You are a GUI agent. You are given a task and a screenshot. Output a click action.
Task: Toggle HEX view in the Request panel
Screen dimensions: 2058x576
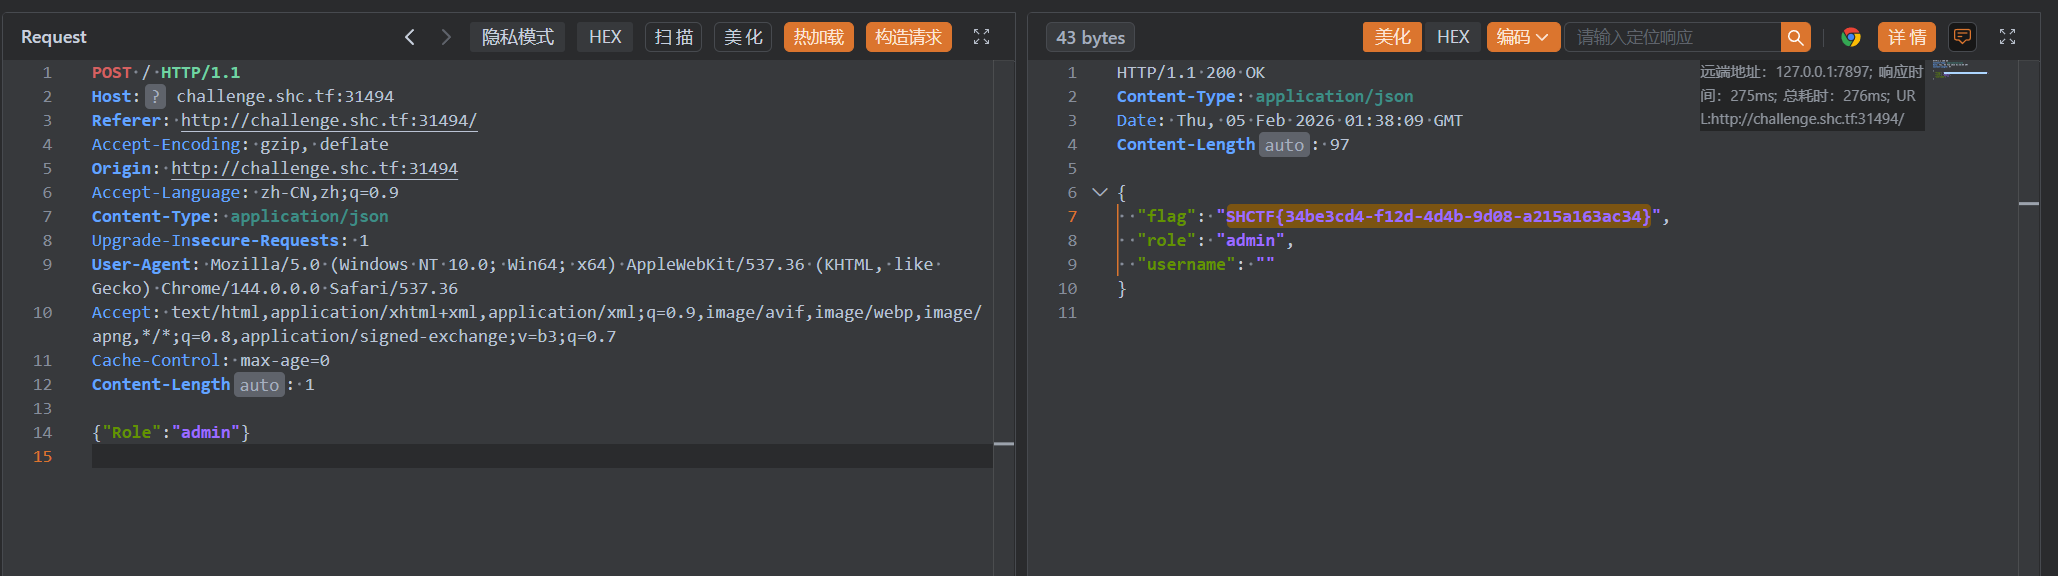605,37
